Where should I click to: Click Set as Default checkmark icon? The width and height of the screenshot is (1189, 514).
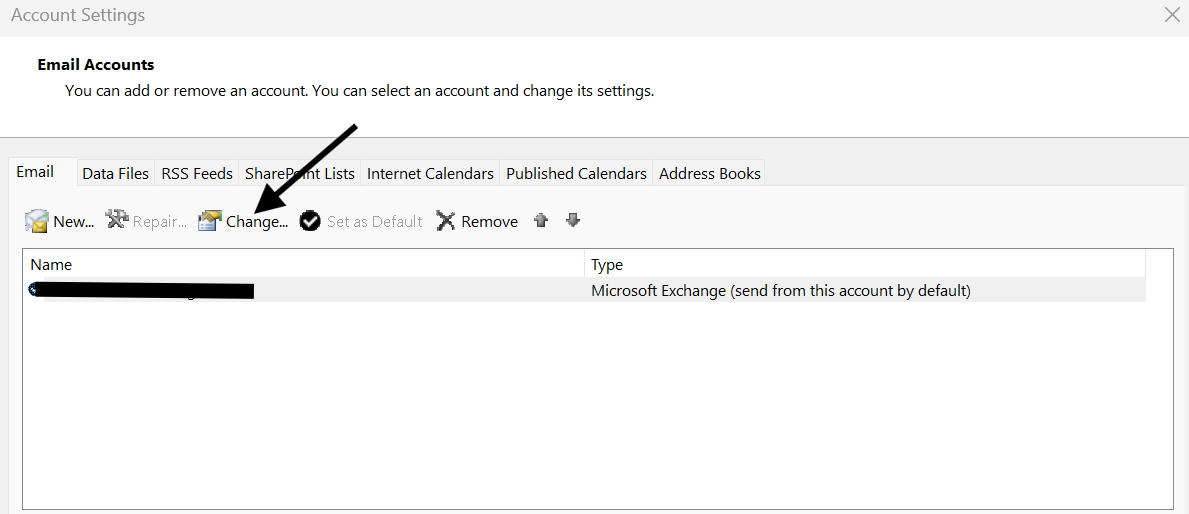tap(310, 221)
